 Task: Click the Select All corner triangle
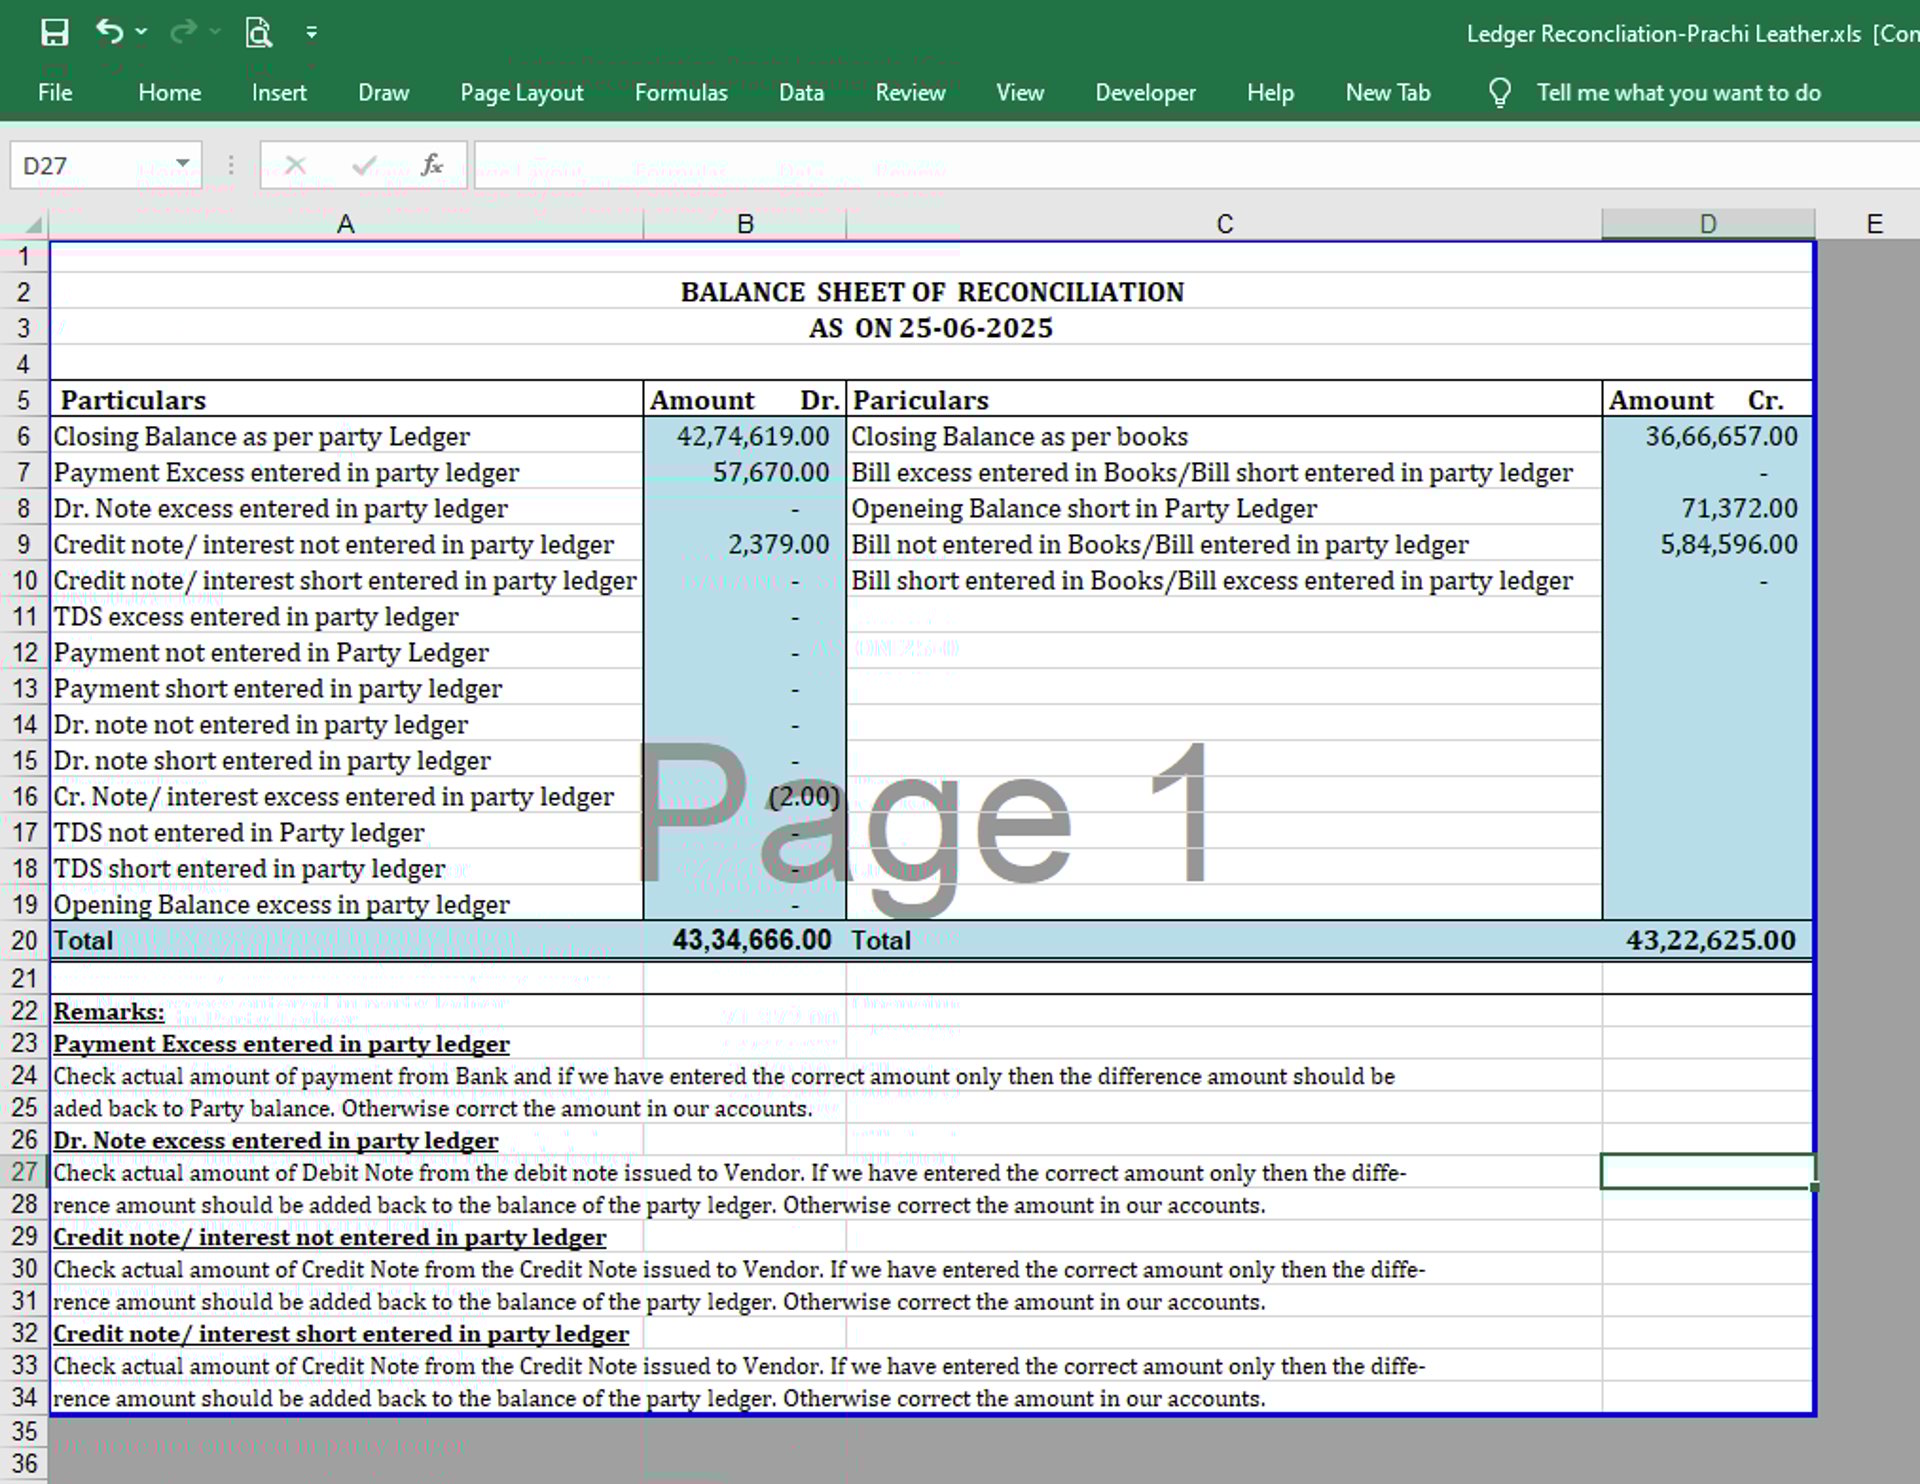click(x=32, y=224)
